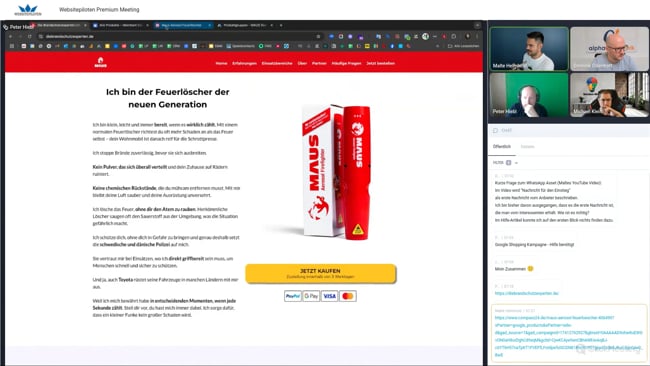Click the G Pay payment badge
Image resolution: width=650 pixels, height=366 pixels.
(x=311, y=296)
